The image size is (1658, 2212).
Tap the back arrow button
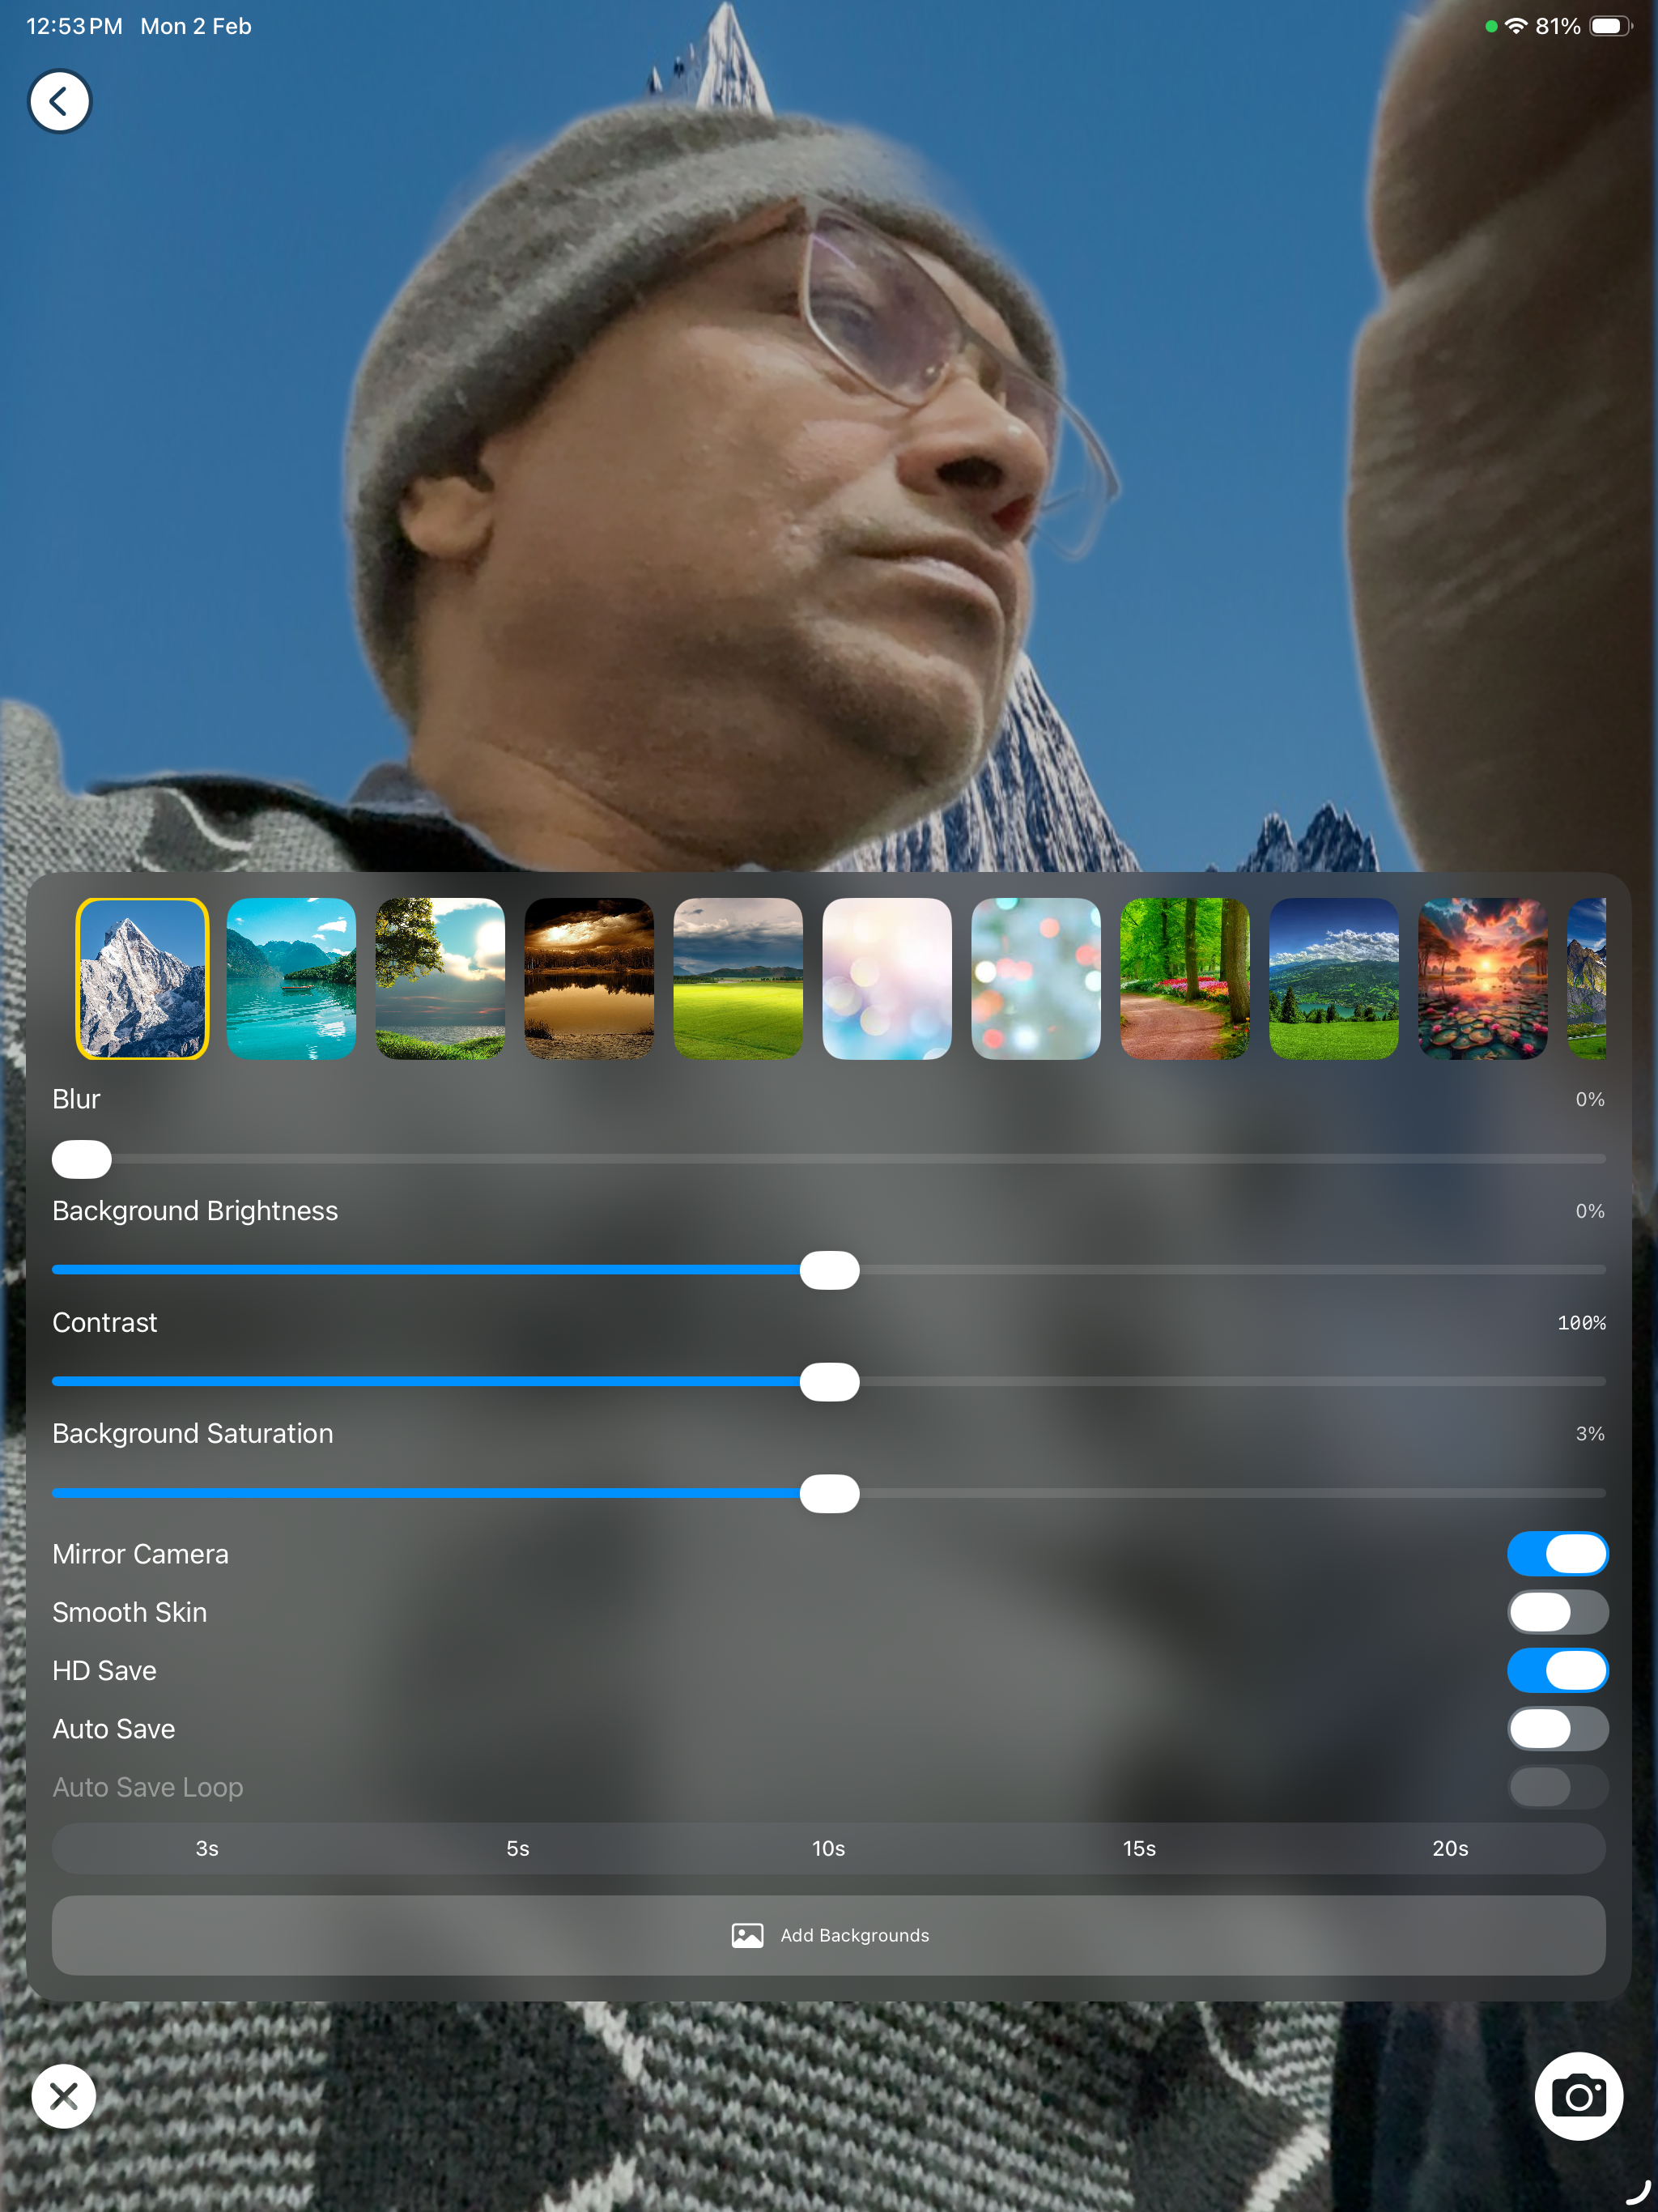pyautogui.click(x=60, y=101)
